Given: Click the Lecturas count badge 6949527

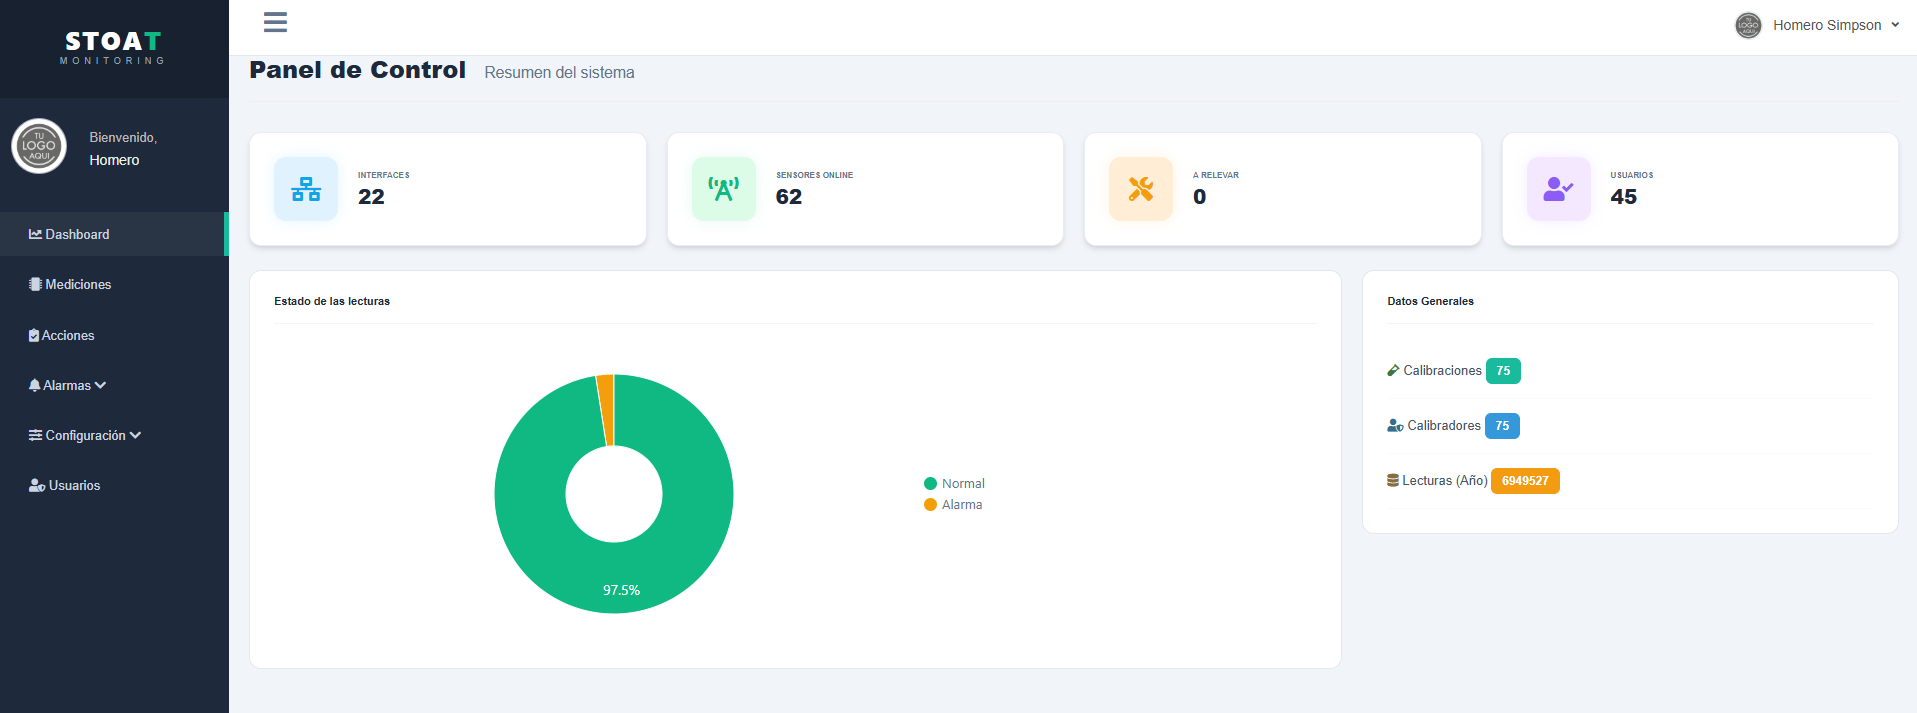Looking at the screenshot, I should coord(1525,481).
